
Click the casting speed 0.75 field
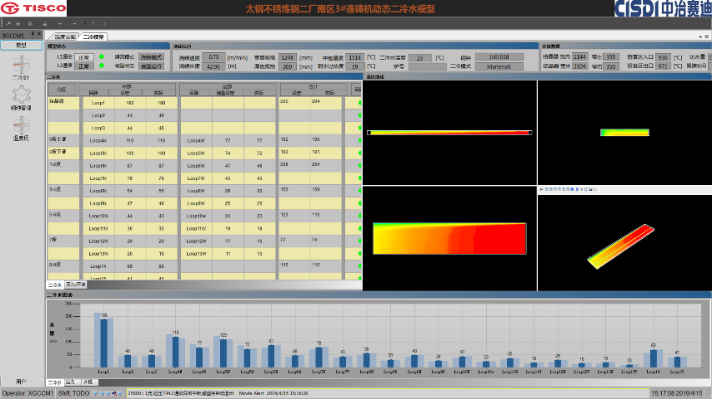[x=214, y=57]
